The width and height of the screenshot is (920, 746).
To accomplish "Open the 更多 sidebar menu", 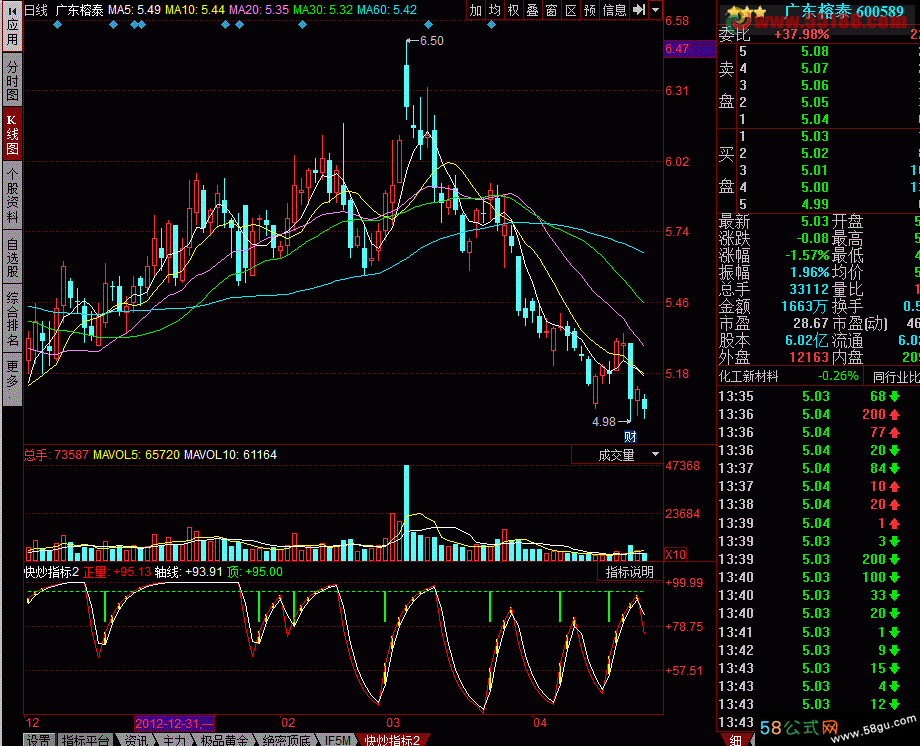I will coord(11,378).
